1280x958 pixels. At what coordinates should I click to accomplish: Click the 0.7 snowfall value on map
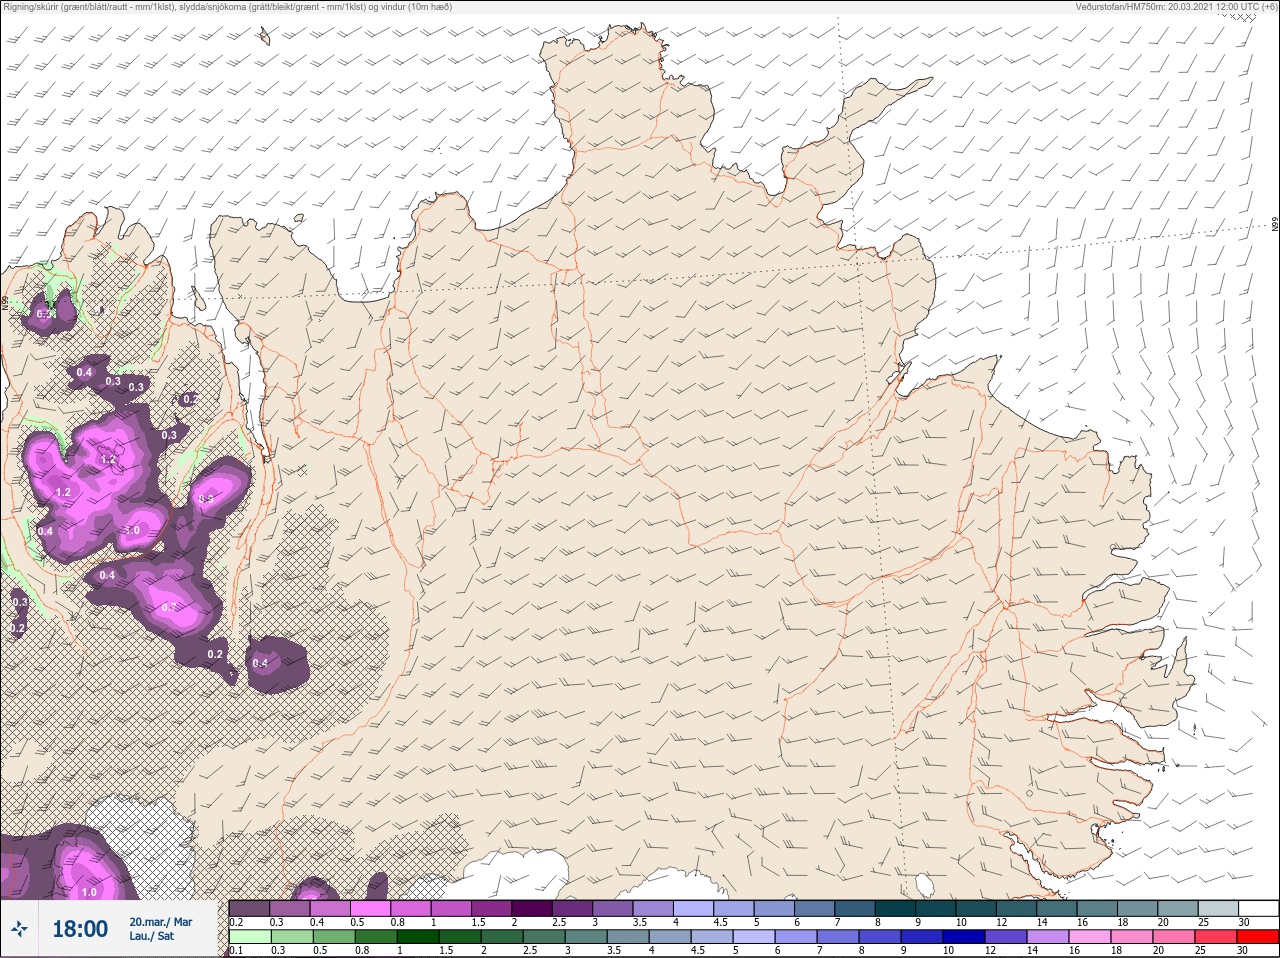pyautogui.click(x=169, y=608)
